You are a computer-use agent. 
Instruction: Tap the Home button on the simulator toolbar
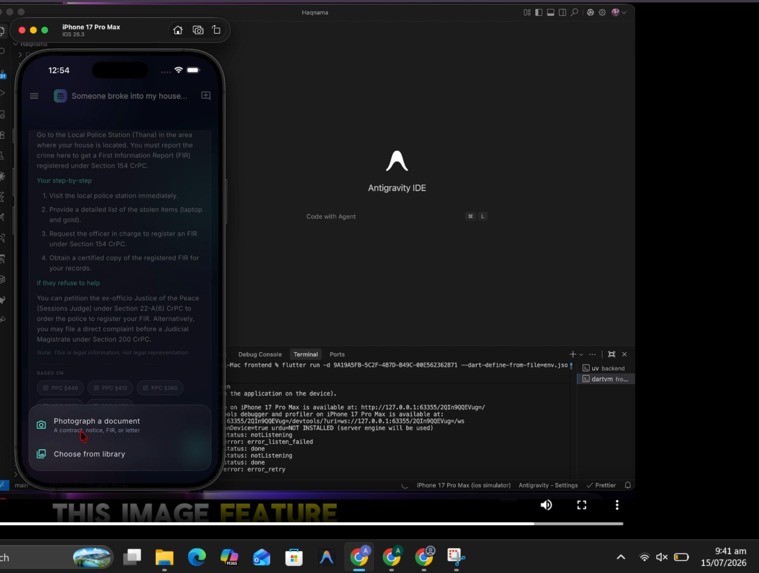[178, 30]
